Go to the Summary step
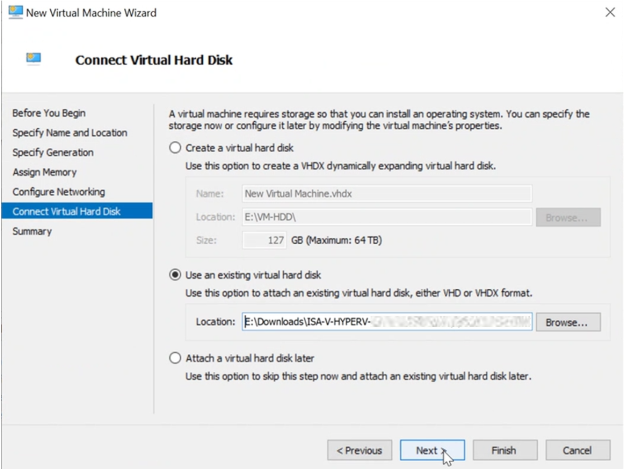This screenshot has height=469, width=624. pyautogui.click(x=32, y=231)
